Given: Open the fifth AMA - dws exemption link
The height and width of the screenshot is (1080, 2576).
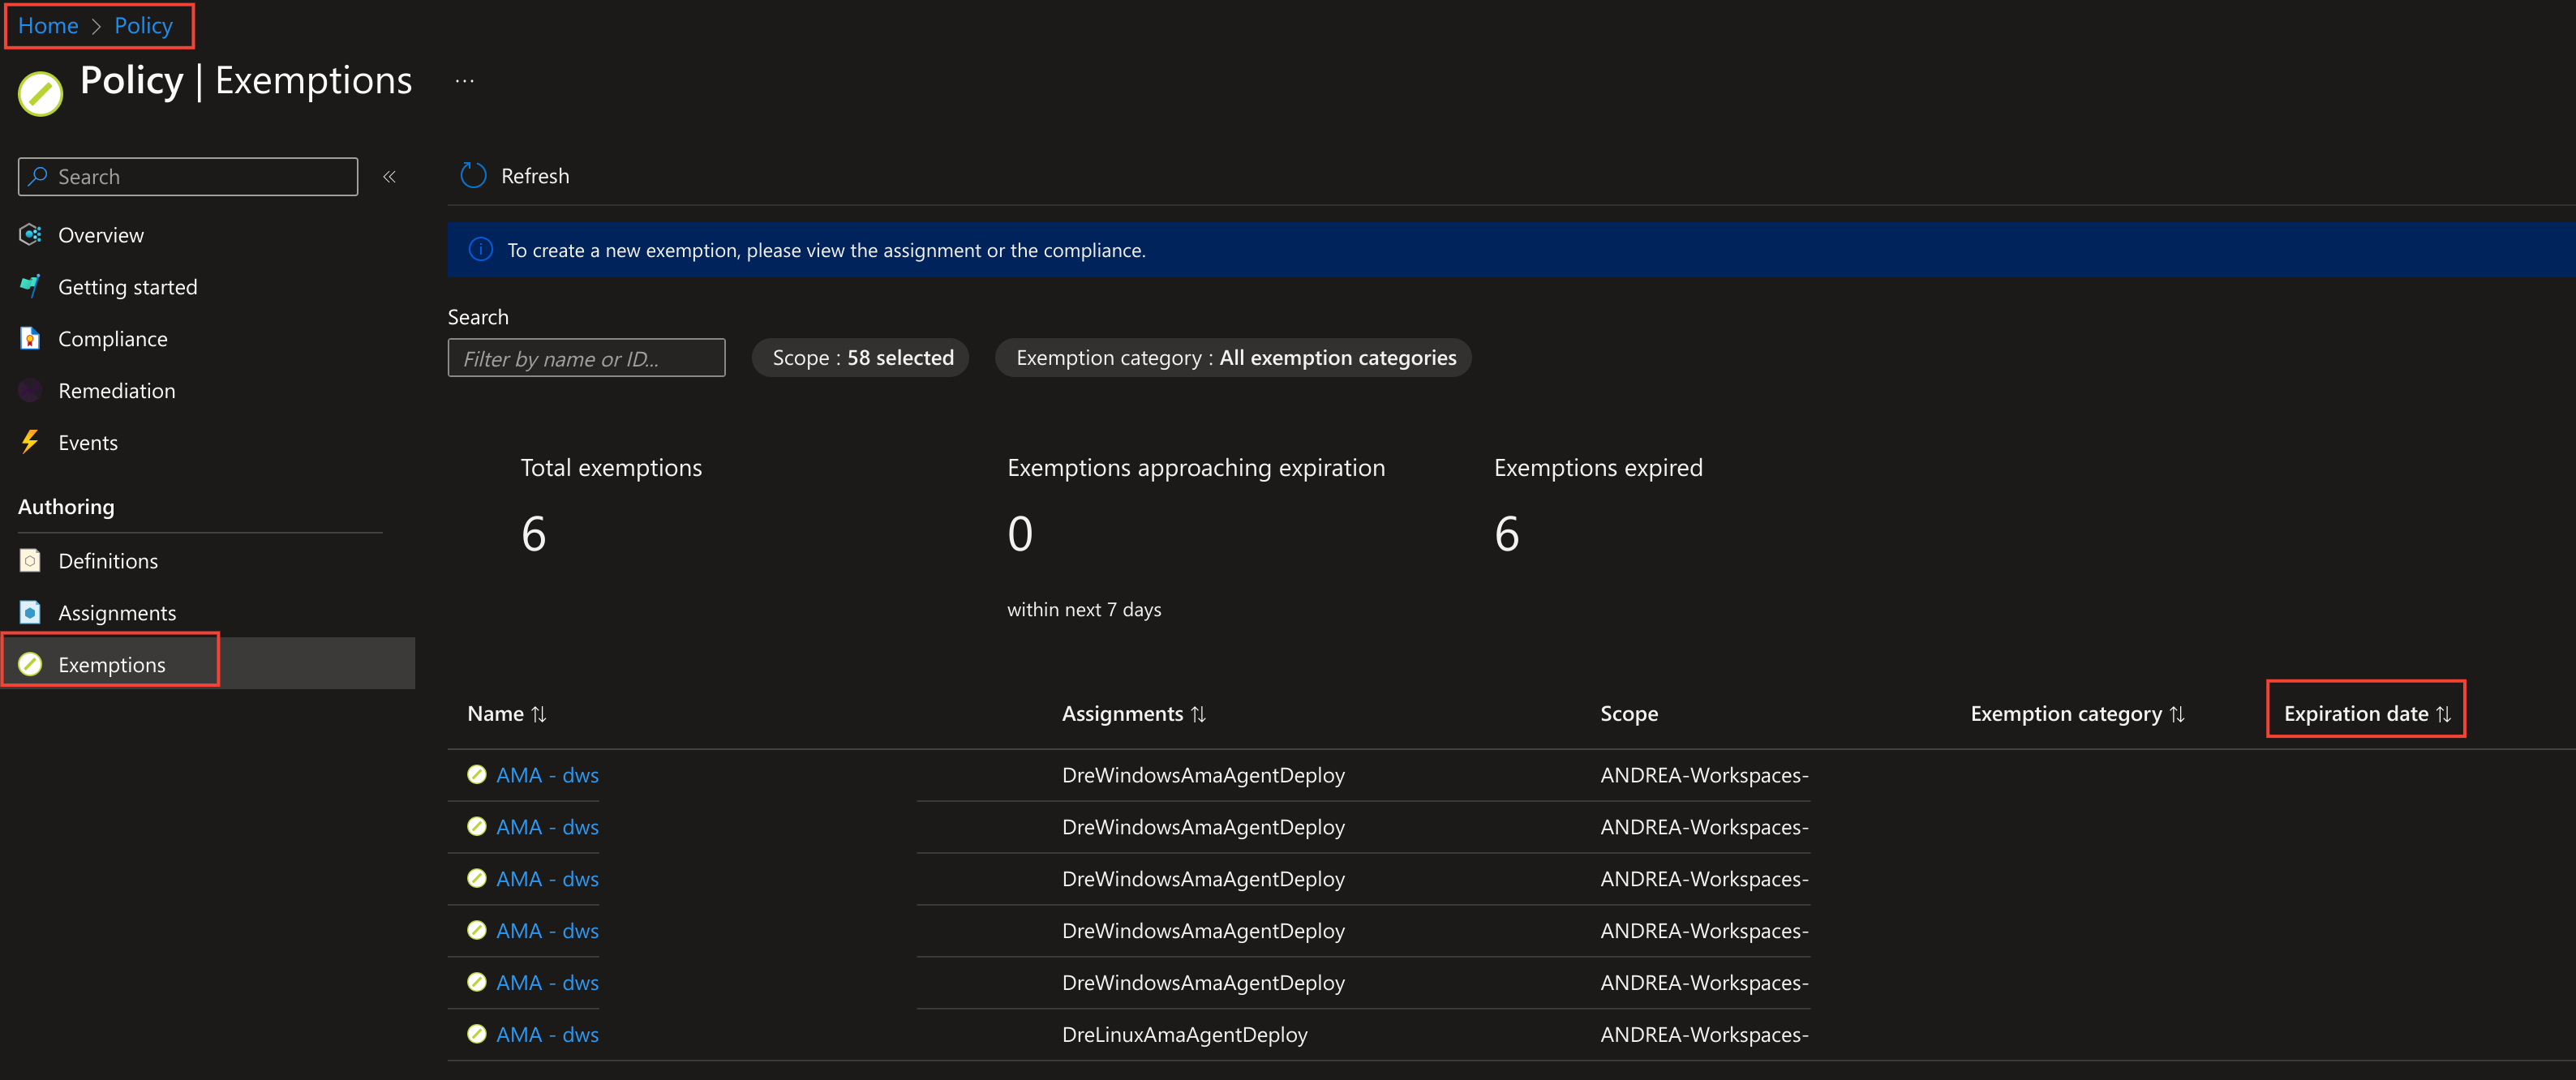Looking at the screenshot, I should click(548, 984).
